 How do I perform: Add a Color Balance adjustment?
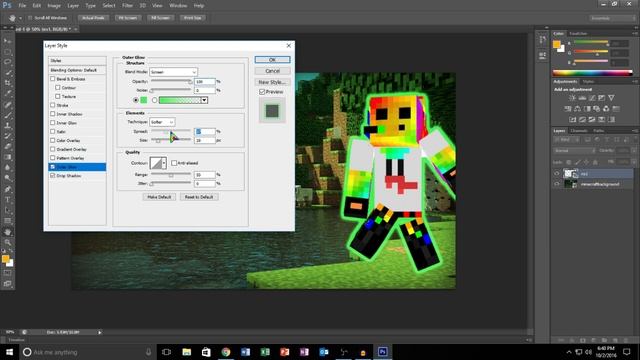pos(578,109)
